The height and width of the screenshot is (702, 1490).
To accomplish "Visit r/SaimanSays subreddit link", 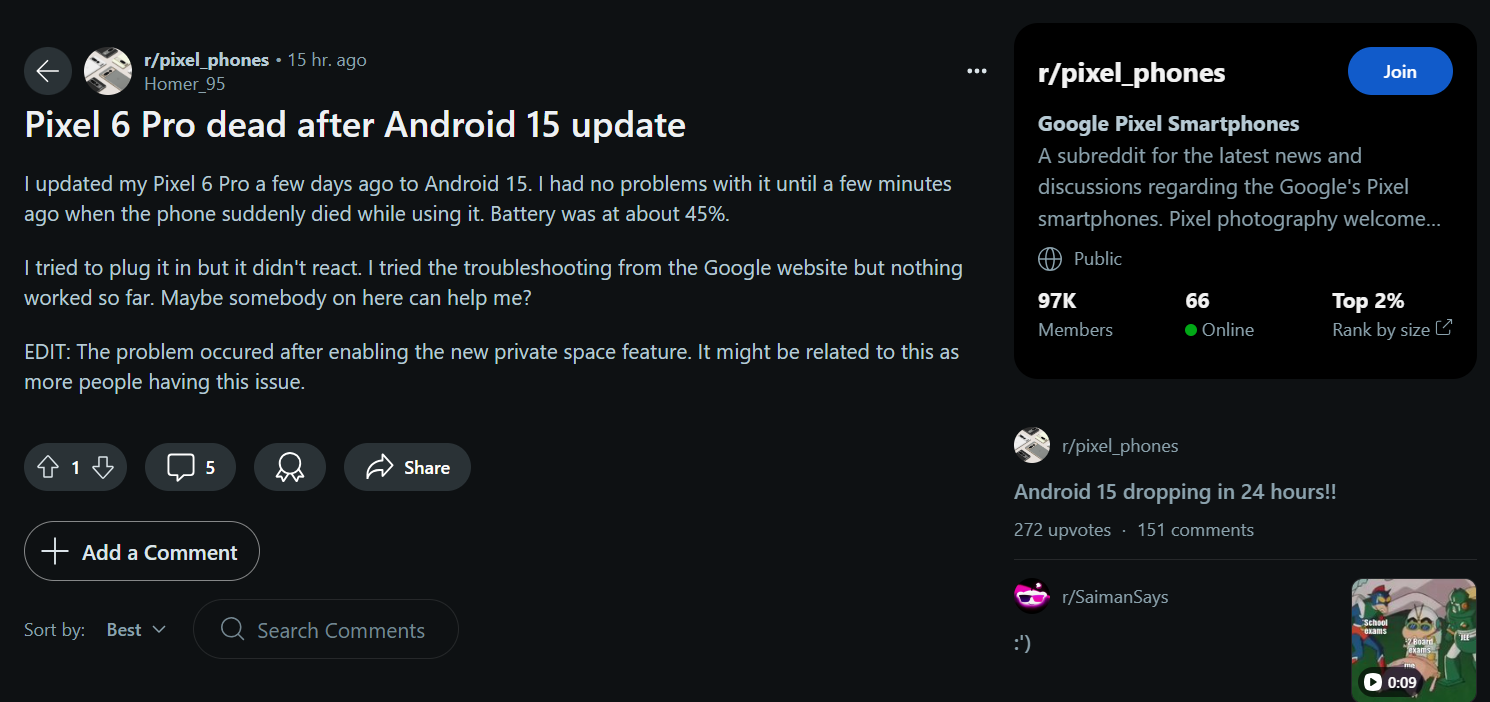I will 1115,597.
